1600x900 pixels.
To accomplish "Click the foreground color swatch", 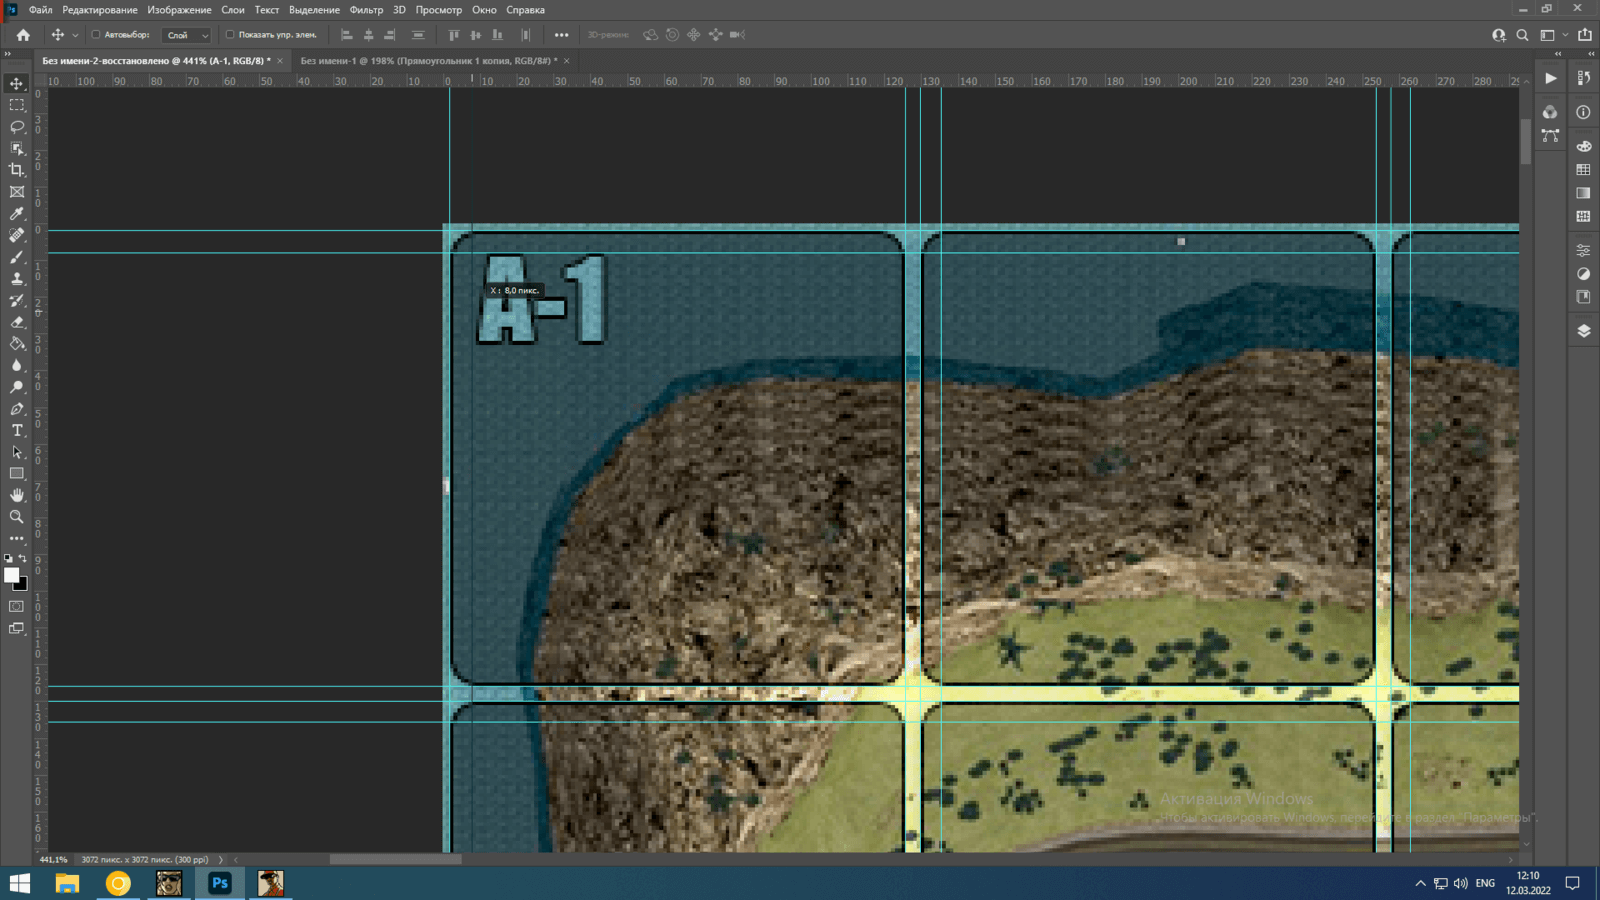I will click(11, 574).
